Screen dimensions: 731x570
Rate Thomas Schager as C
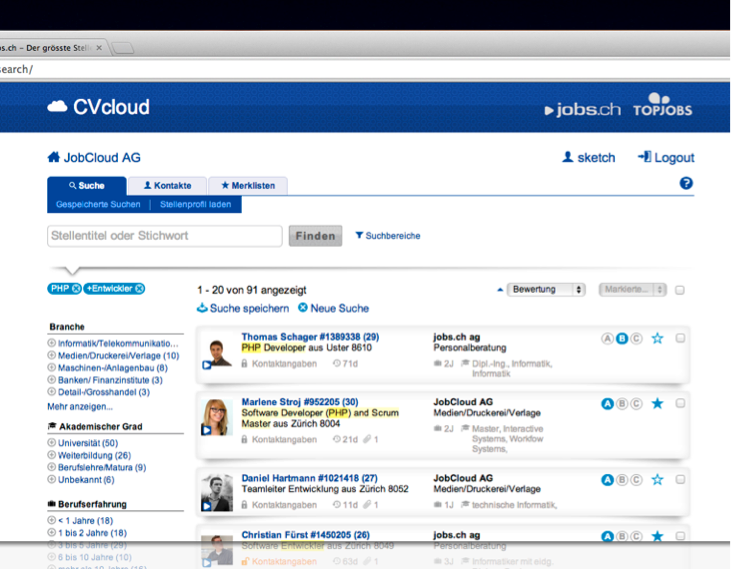coord(636,338)
